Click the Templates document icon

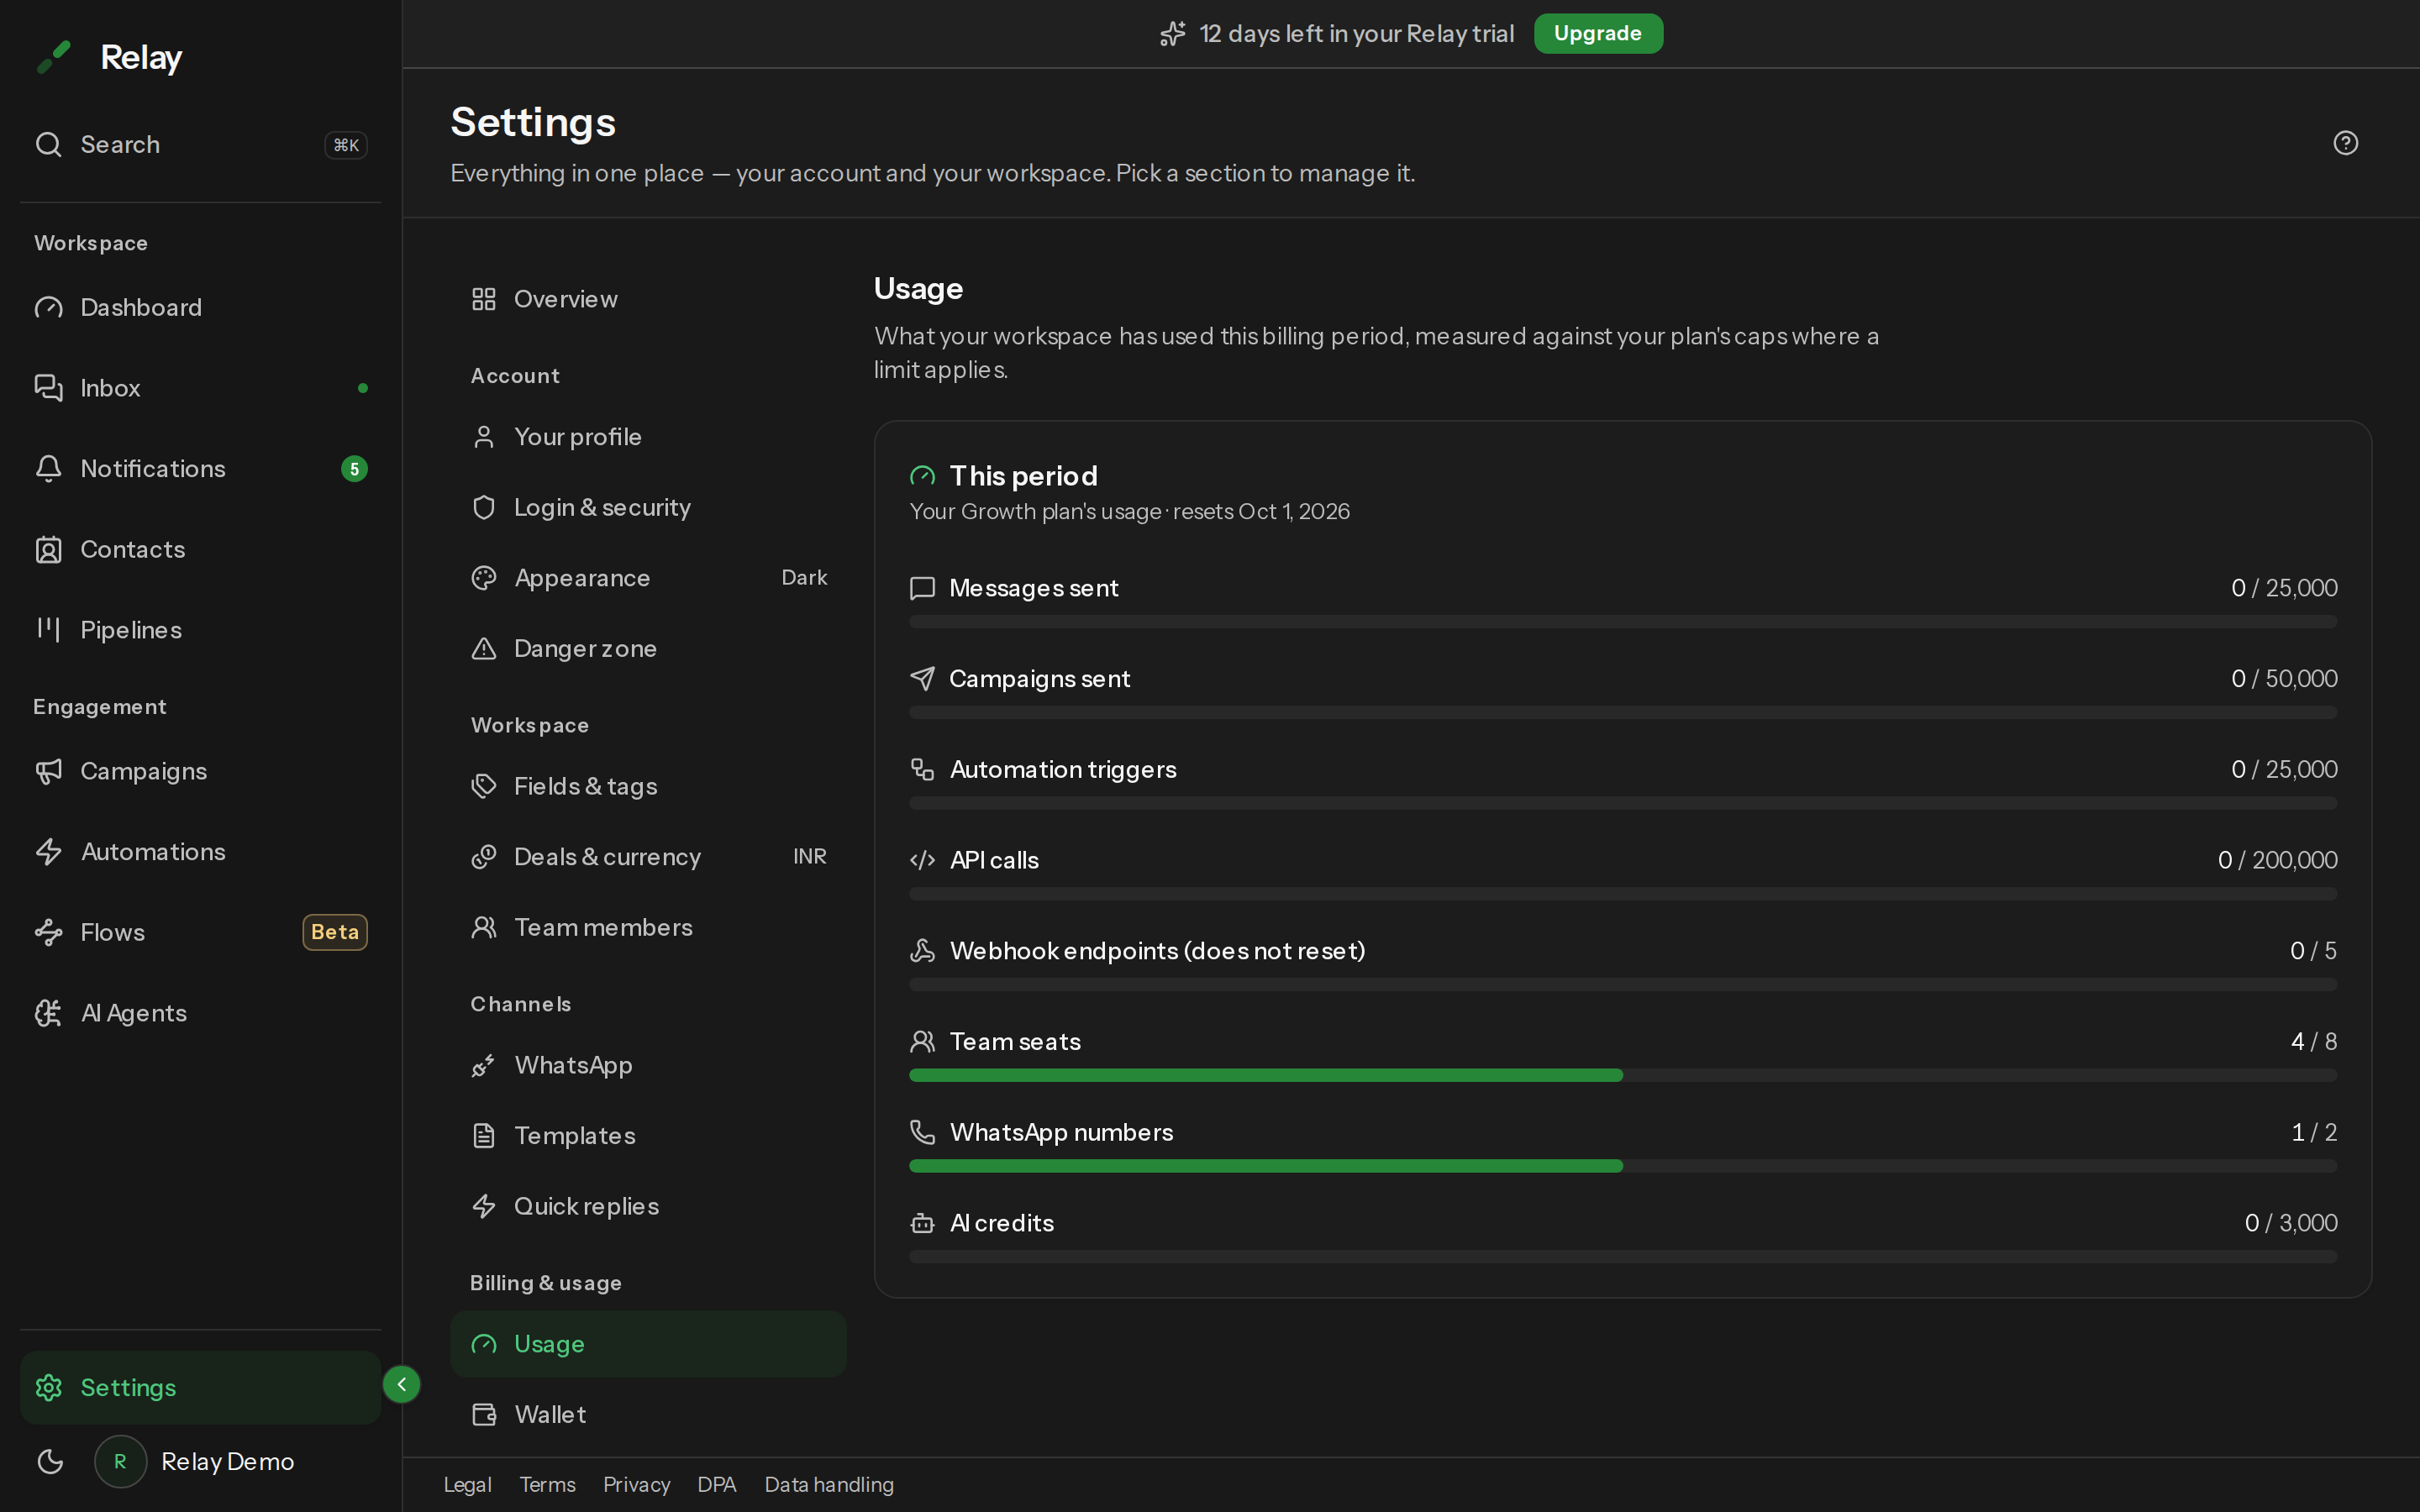pyautogui.click(x=484, y=1136)
